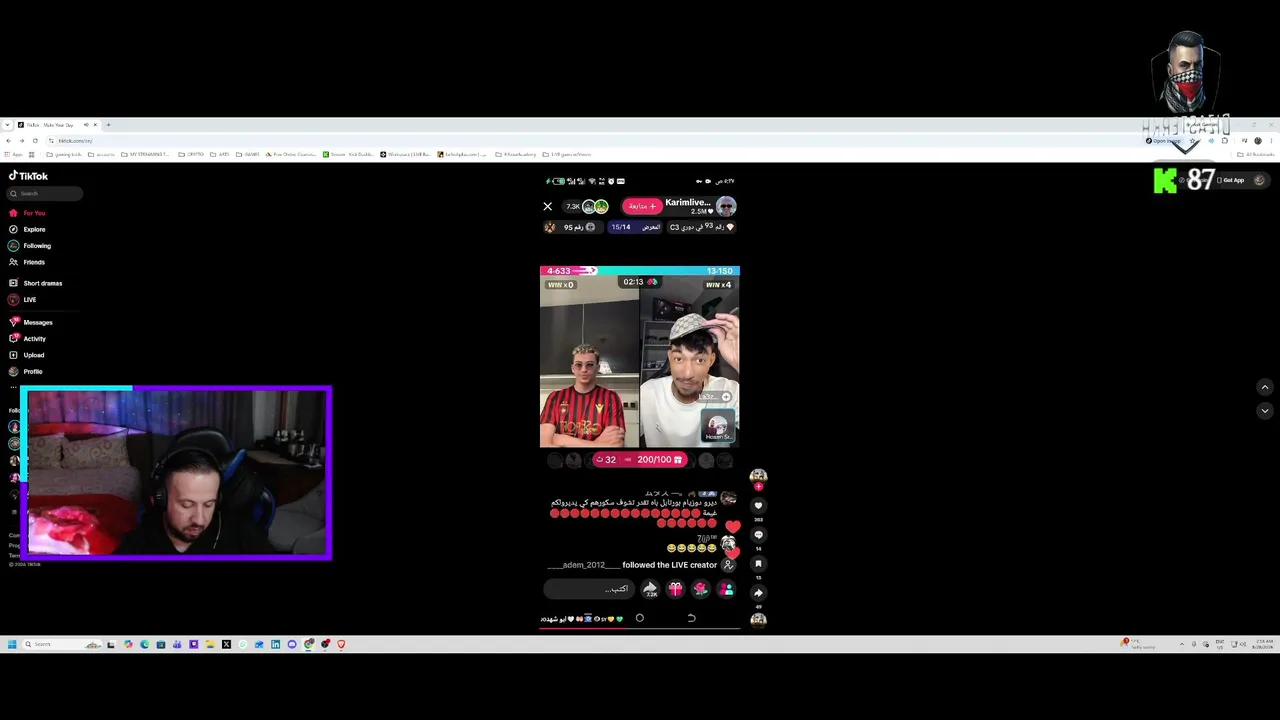Open the Windows Start menu
Viewport: 1280px width, 720px height.
12,644
